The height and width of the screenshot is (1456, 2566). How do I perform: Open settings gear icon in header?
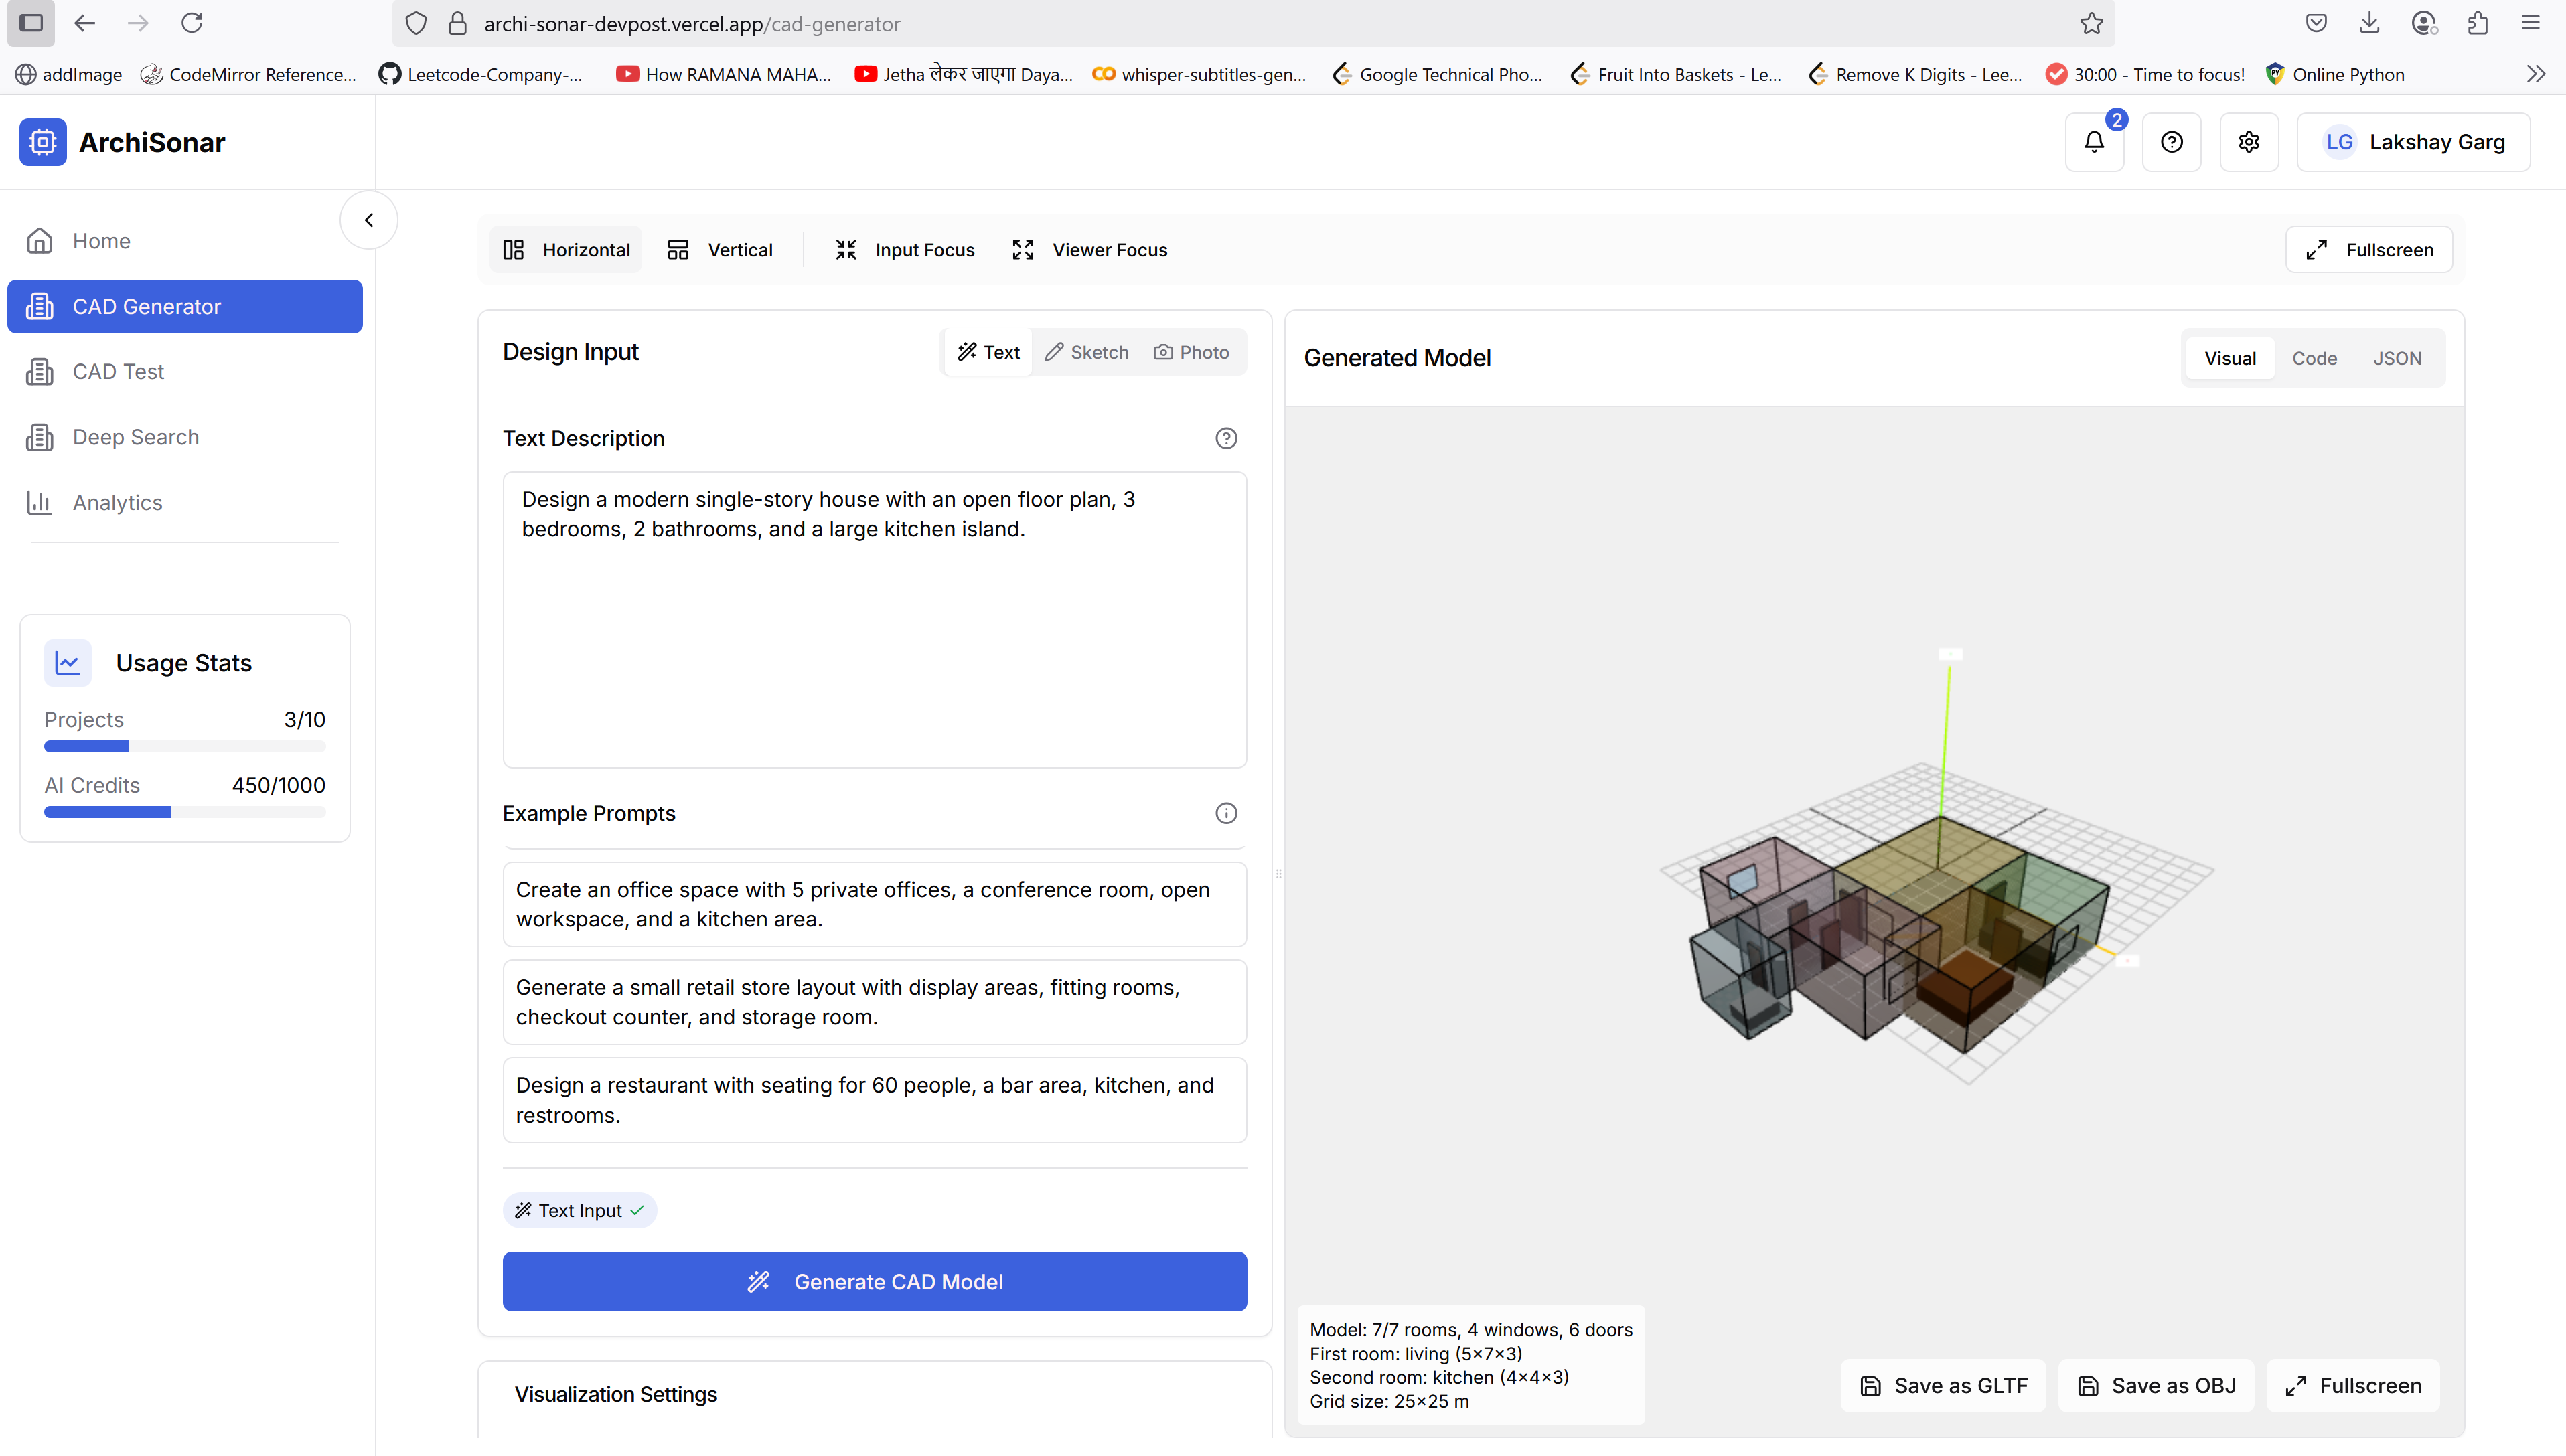2249,142
